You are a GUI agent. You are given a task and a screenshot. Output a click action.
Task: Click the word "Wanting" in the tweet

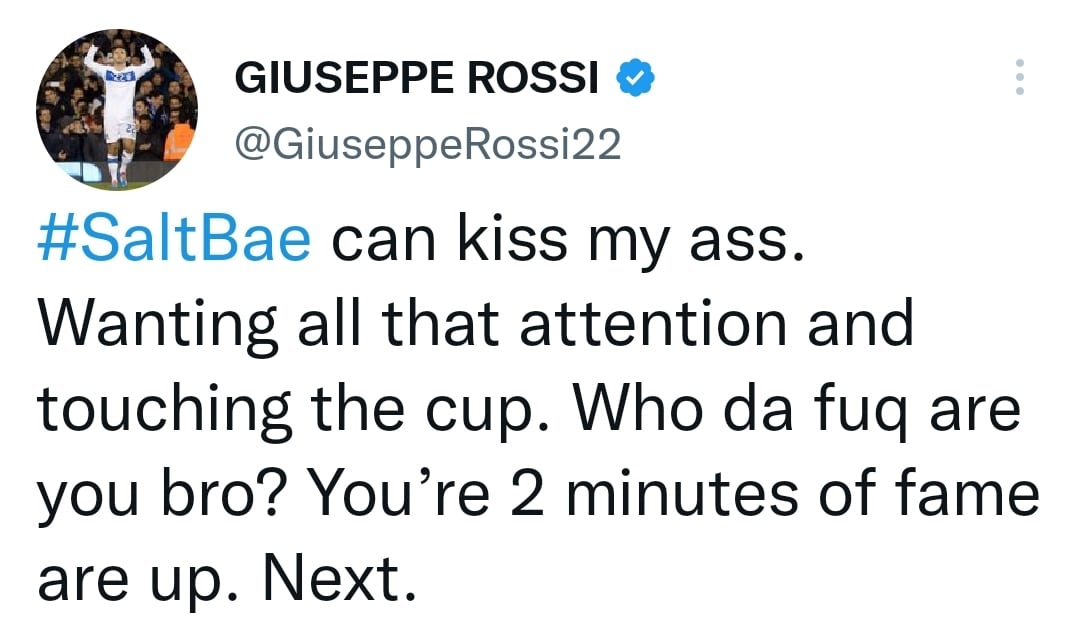click(x=158, y=326)
